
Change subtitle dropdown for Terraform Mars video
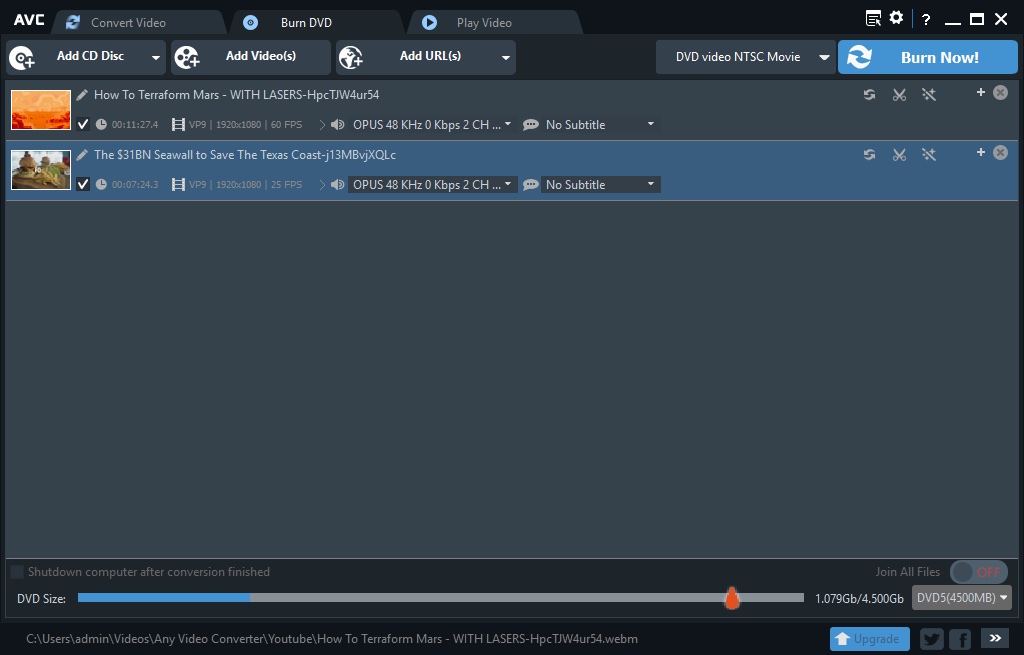(x=595, y=124)
